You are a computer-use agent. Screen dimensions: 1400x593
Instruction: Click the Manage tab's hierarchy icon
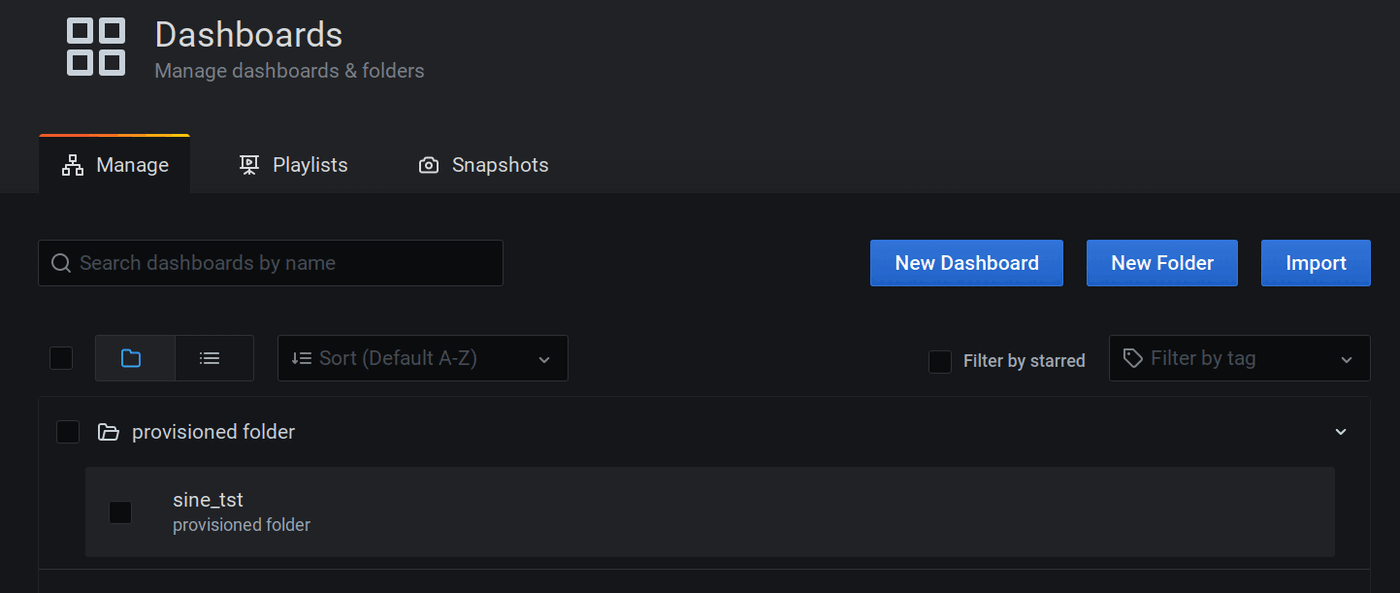[72, 164]
